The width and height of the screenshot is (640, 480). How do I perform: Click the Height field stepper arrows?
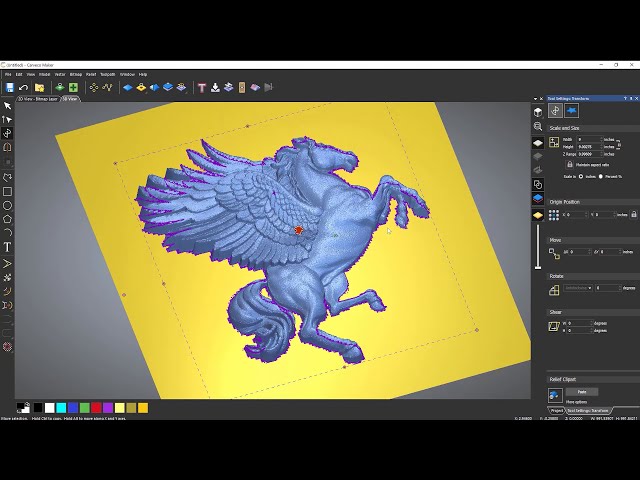click(601, 147)
